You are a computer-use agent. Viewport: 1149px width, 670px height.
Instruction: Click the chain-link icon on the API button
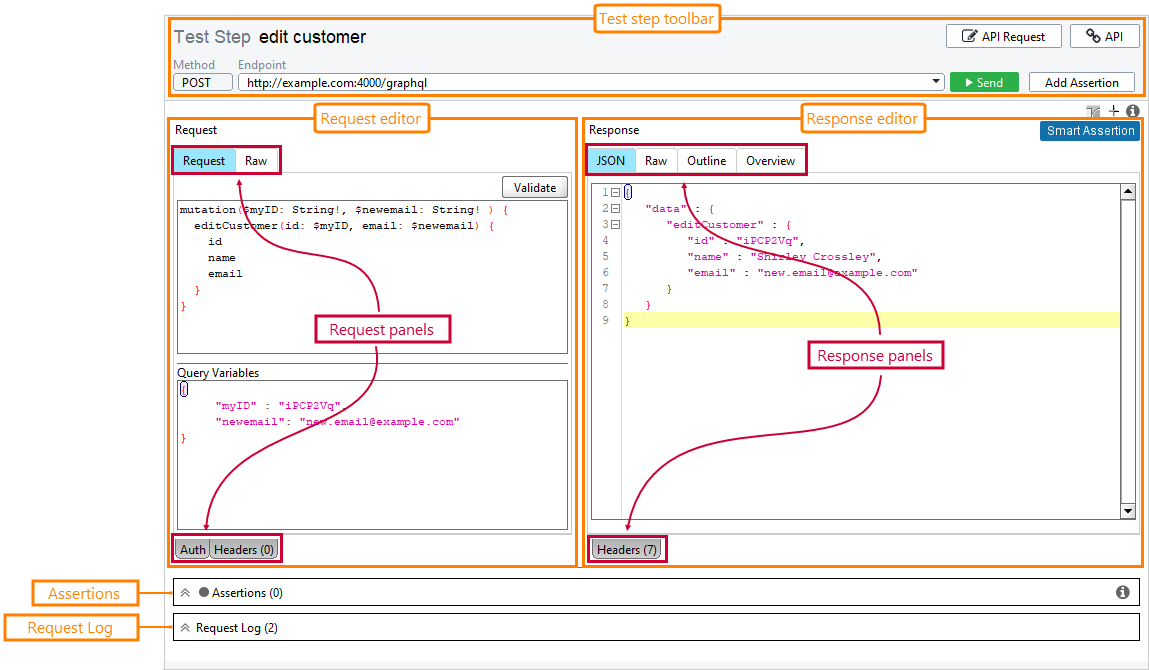coord(1093,36)
